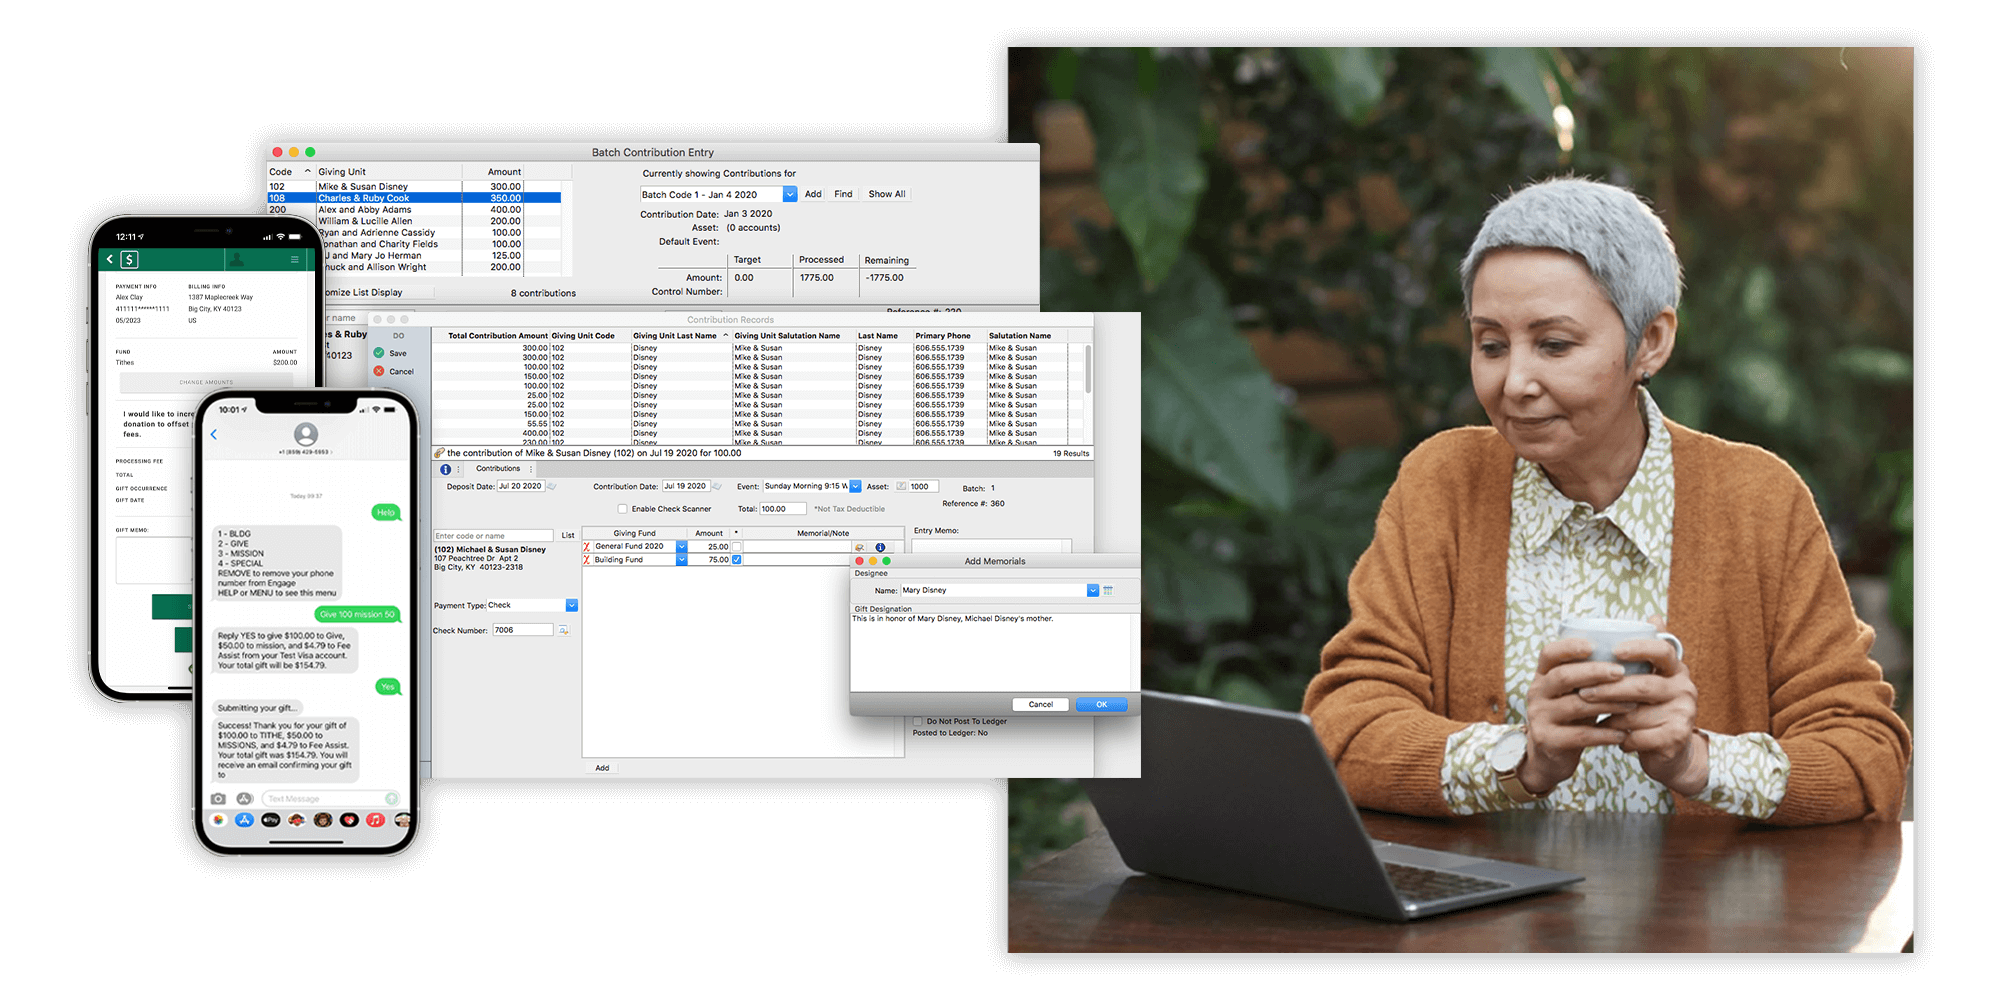Click the List button beside code field
The height and width of the screenshot is (1000, 2000).
point(568,535)
